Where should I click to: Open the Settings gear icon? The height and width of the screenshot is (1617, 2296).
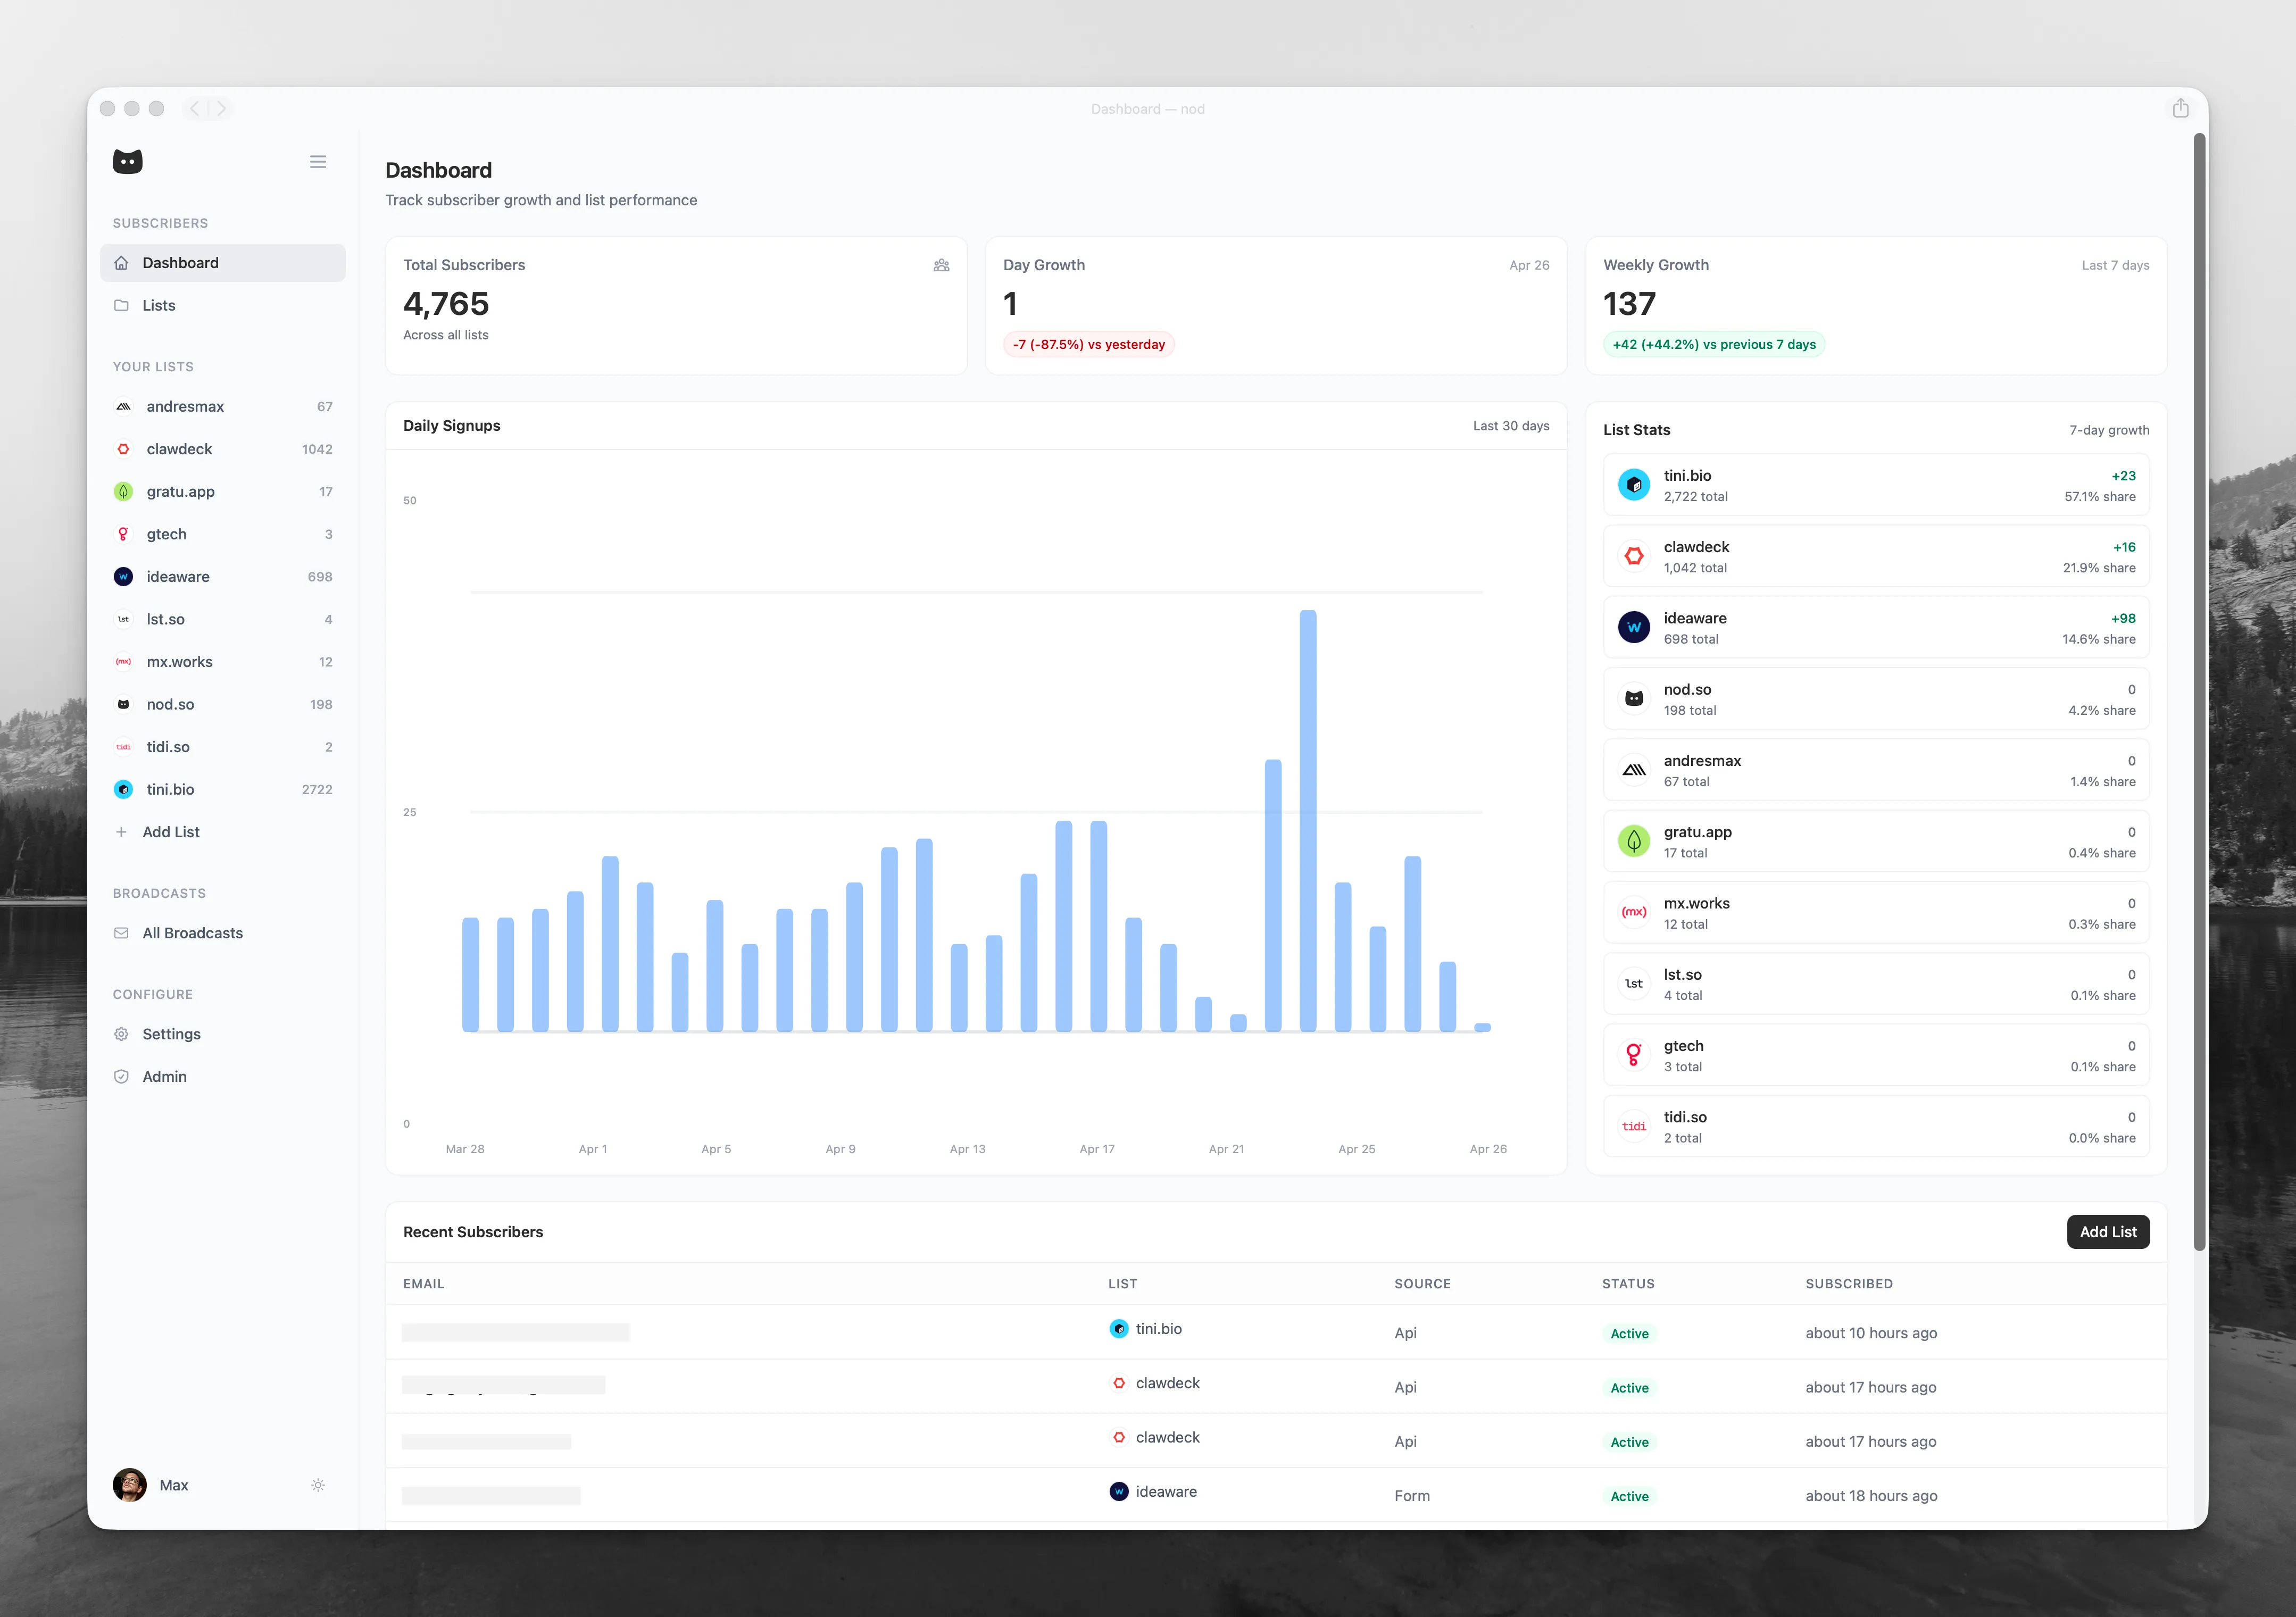pyautogui.click(x=121, y=1034)
